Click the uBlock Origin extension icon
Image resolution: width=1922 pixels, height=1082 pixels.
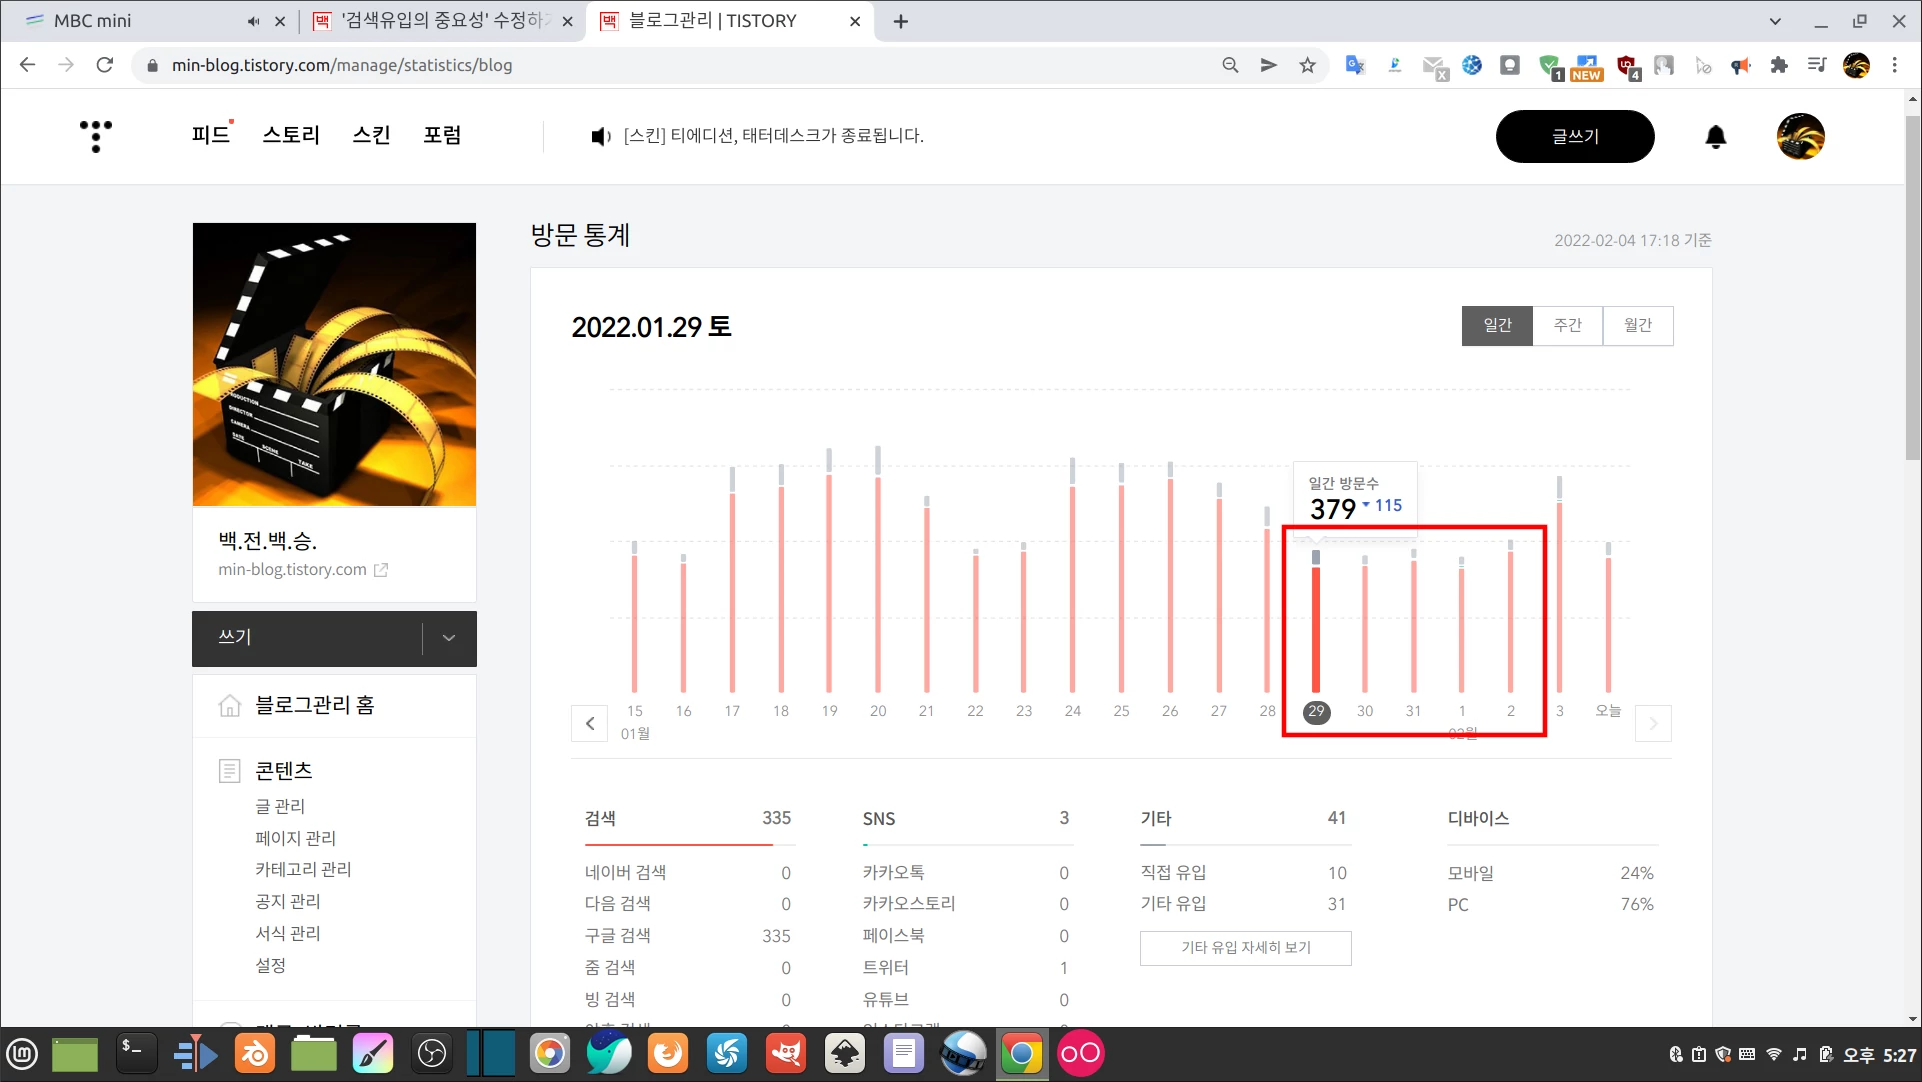(1628, 65)
